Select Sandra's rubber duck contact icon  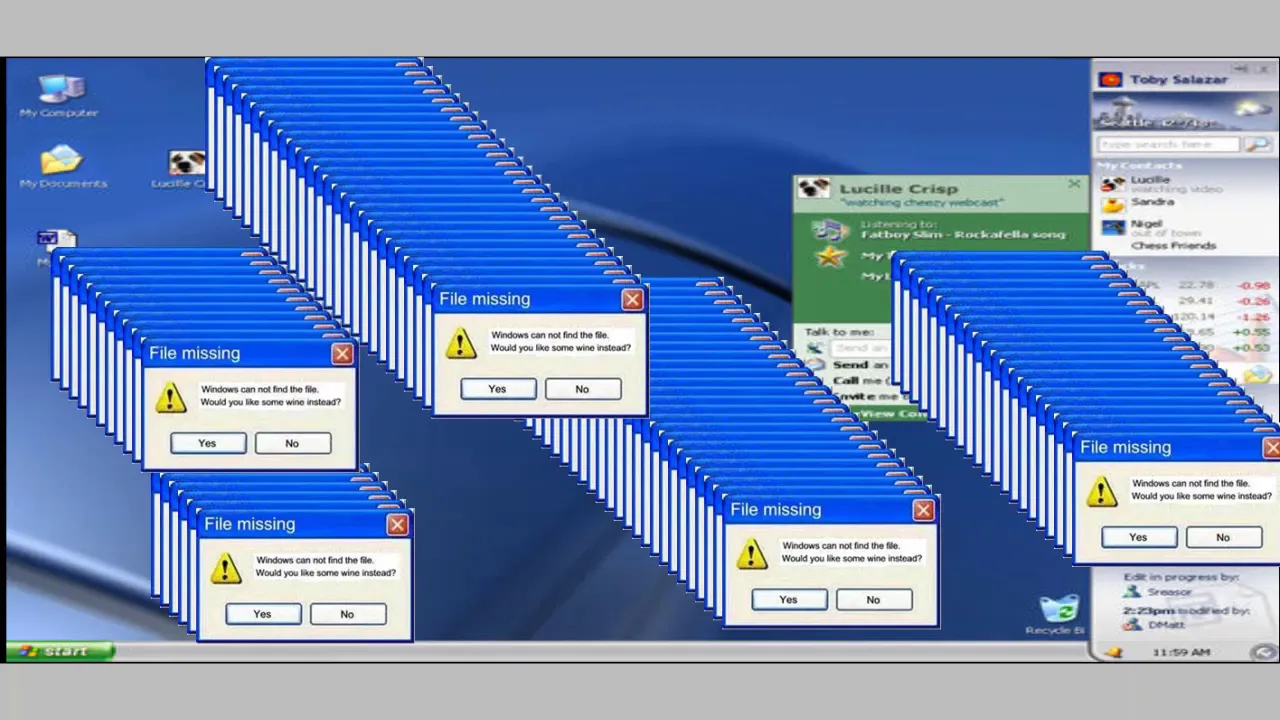point(1112,205)
